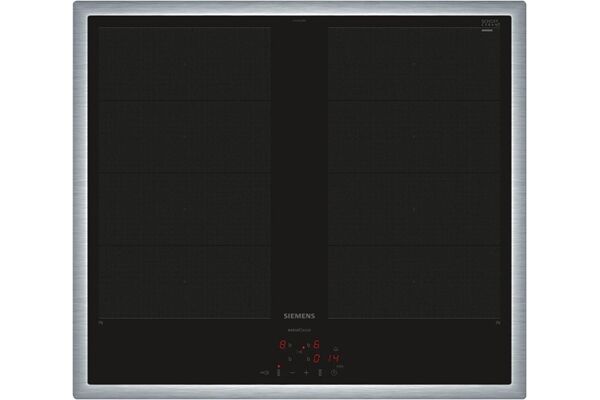Click the SIEMENS logo
Viewport: 600px width, 400px height.
(x=299, y=316)
